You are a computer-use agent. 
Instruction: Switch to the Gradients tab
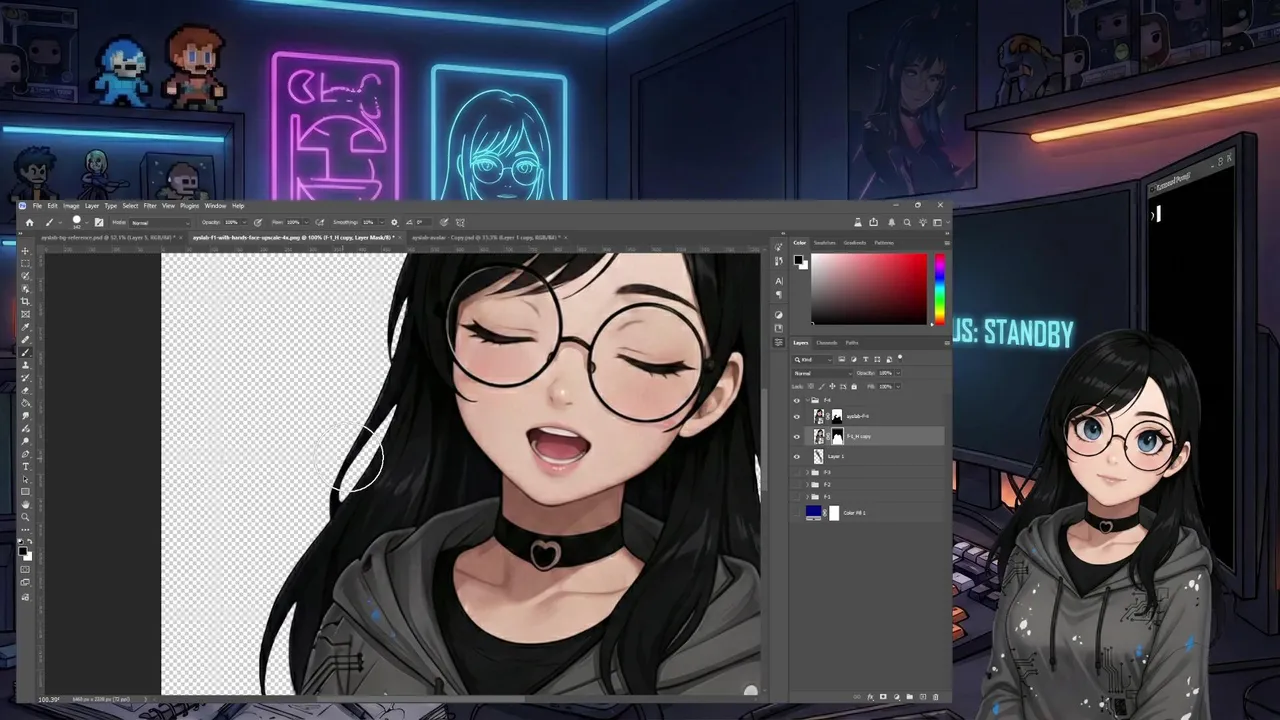(x=855, y=243)
